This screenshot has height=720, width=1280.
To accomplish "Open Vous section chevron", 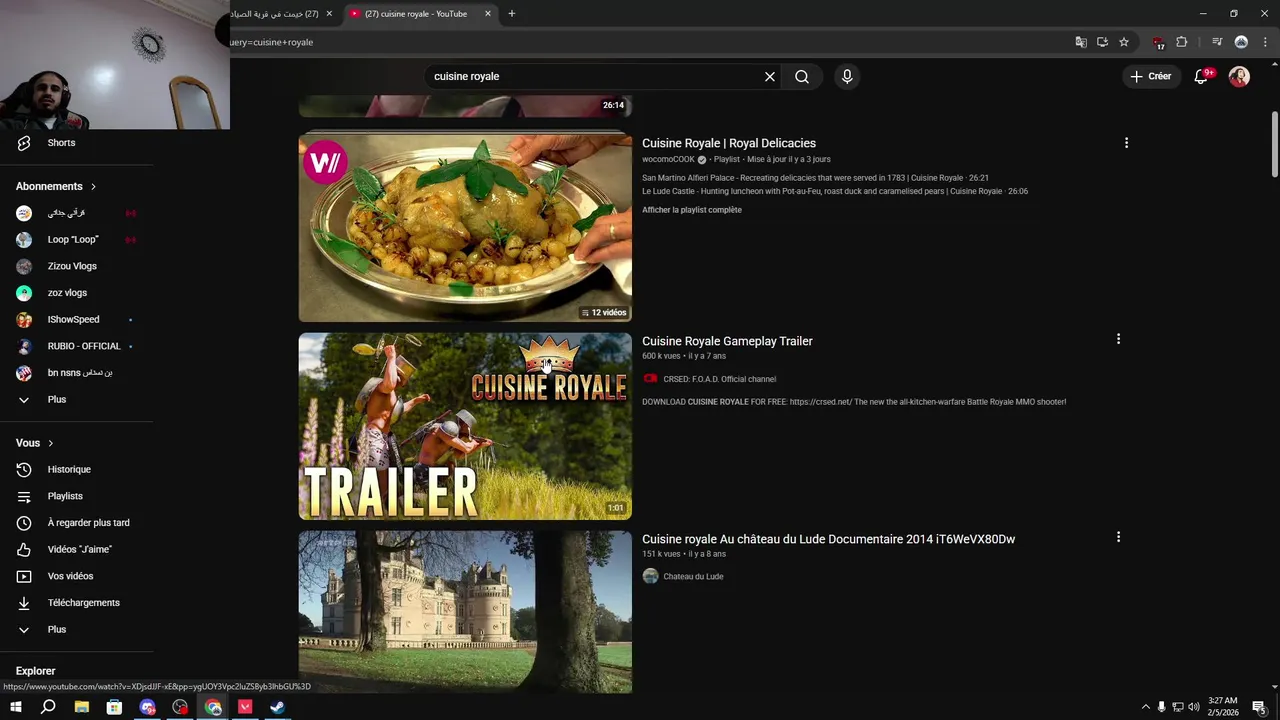I will point(50,443).
